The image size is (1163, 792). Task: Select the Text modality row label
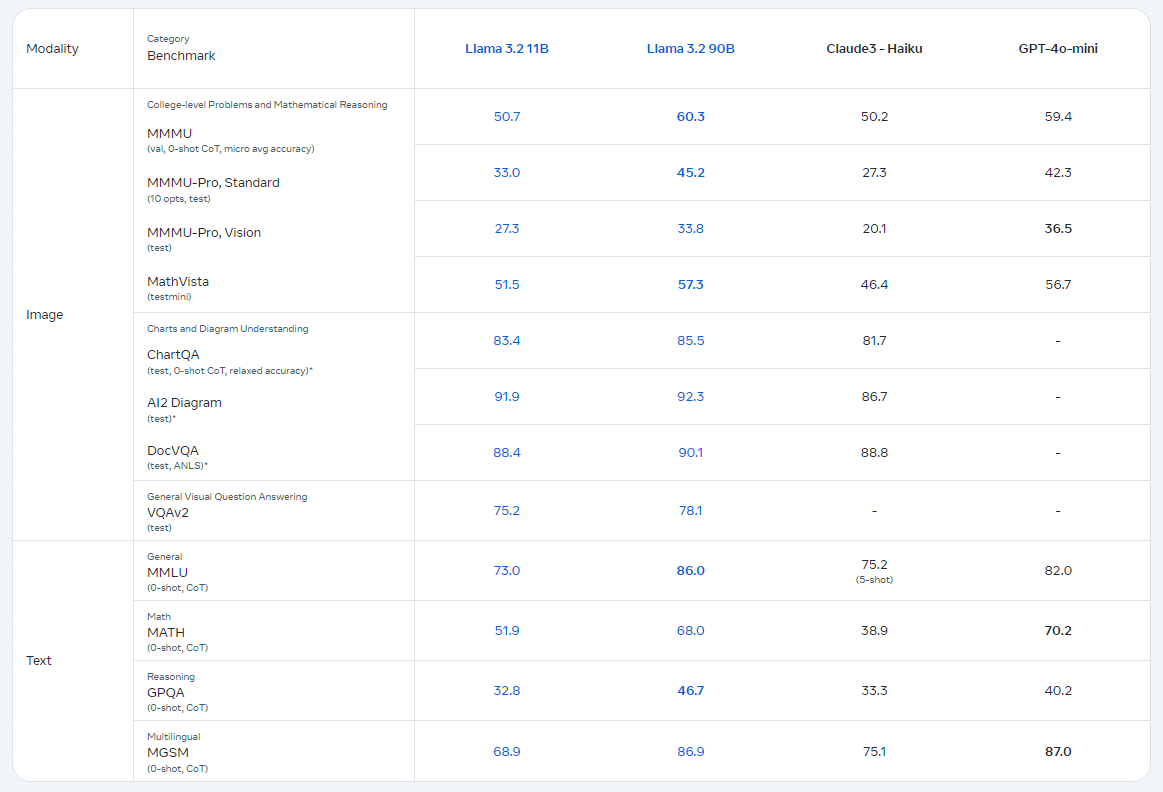coord(39,661)
